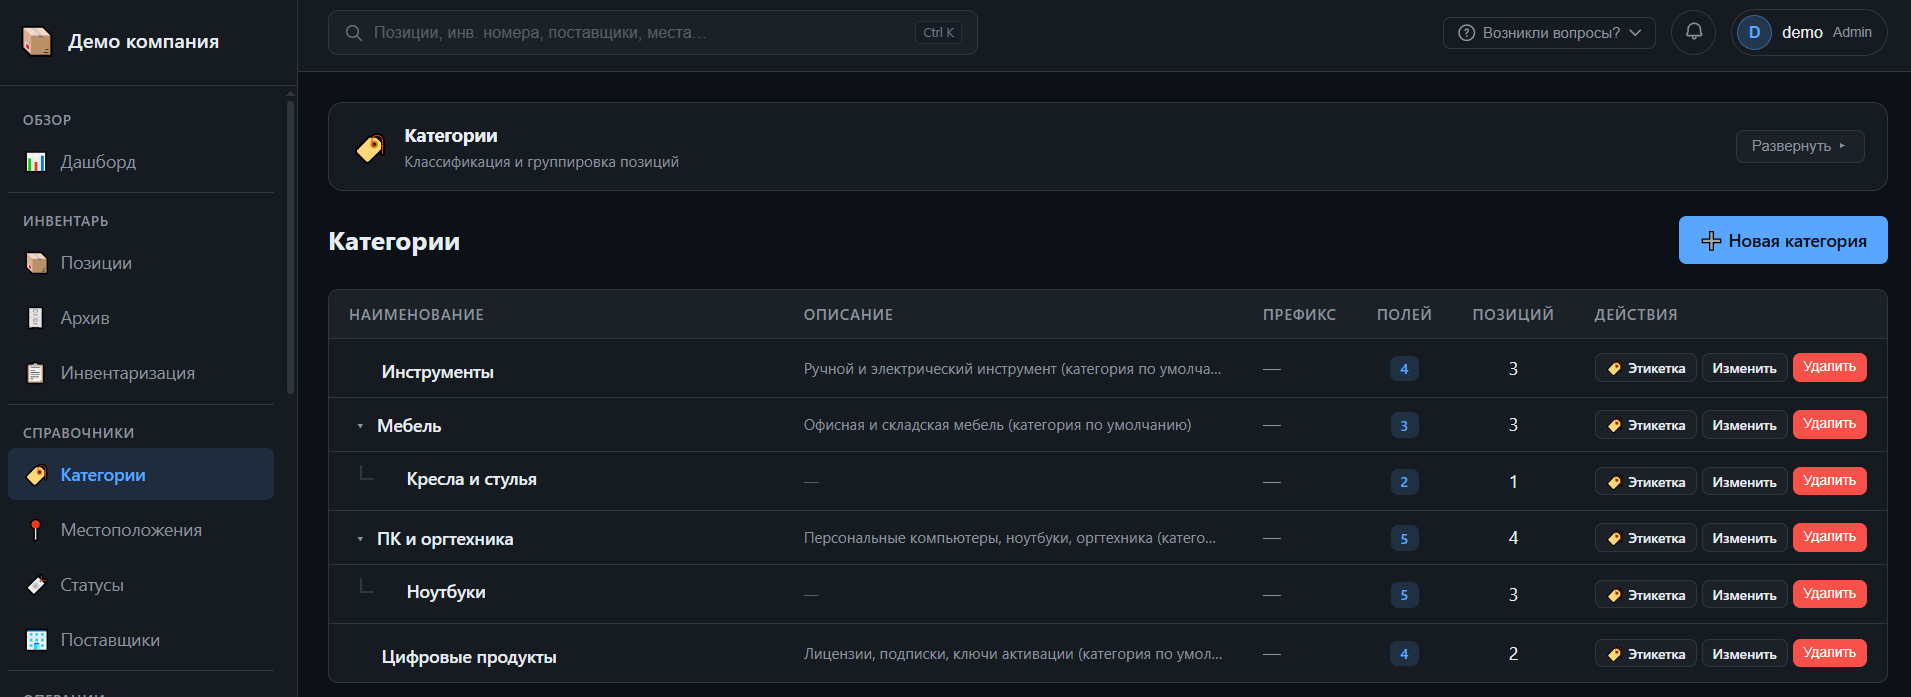Click the notification bell icon
The height and width of the screenshot is (697, 1911).
pos(1693,32)
